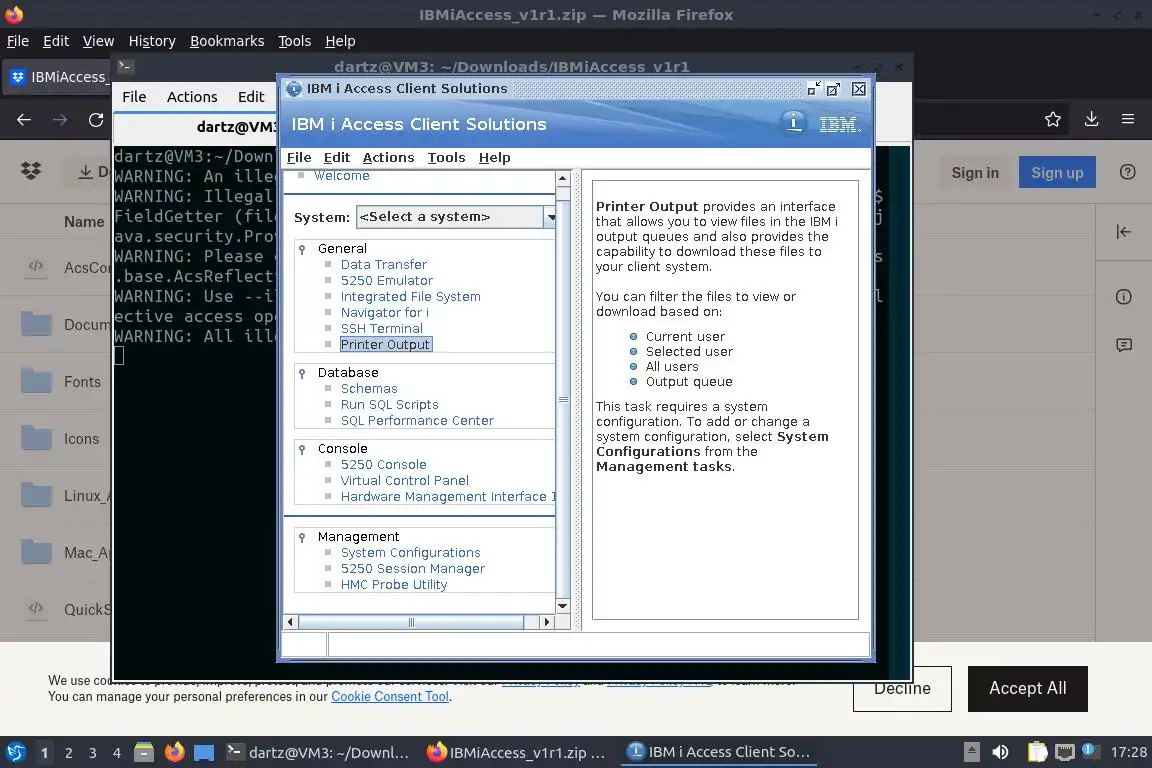
Task: Open Schemas under Database
Action: [x=369, y=389]
